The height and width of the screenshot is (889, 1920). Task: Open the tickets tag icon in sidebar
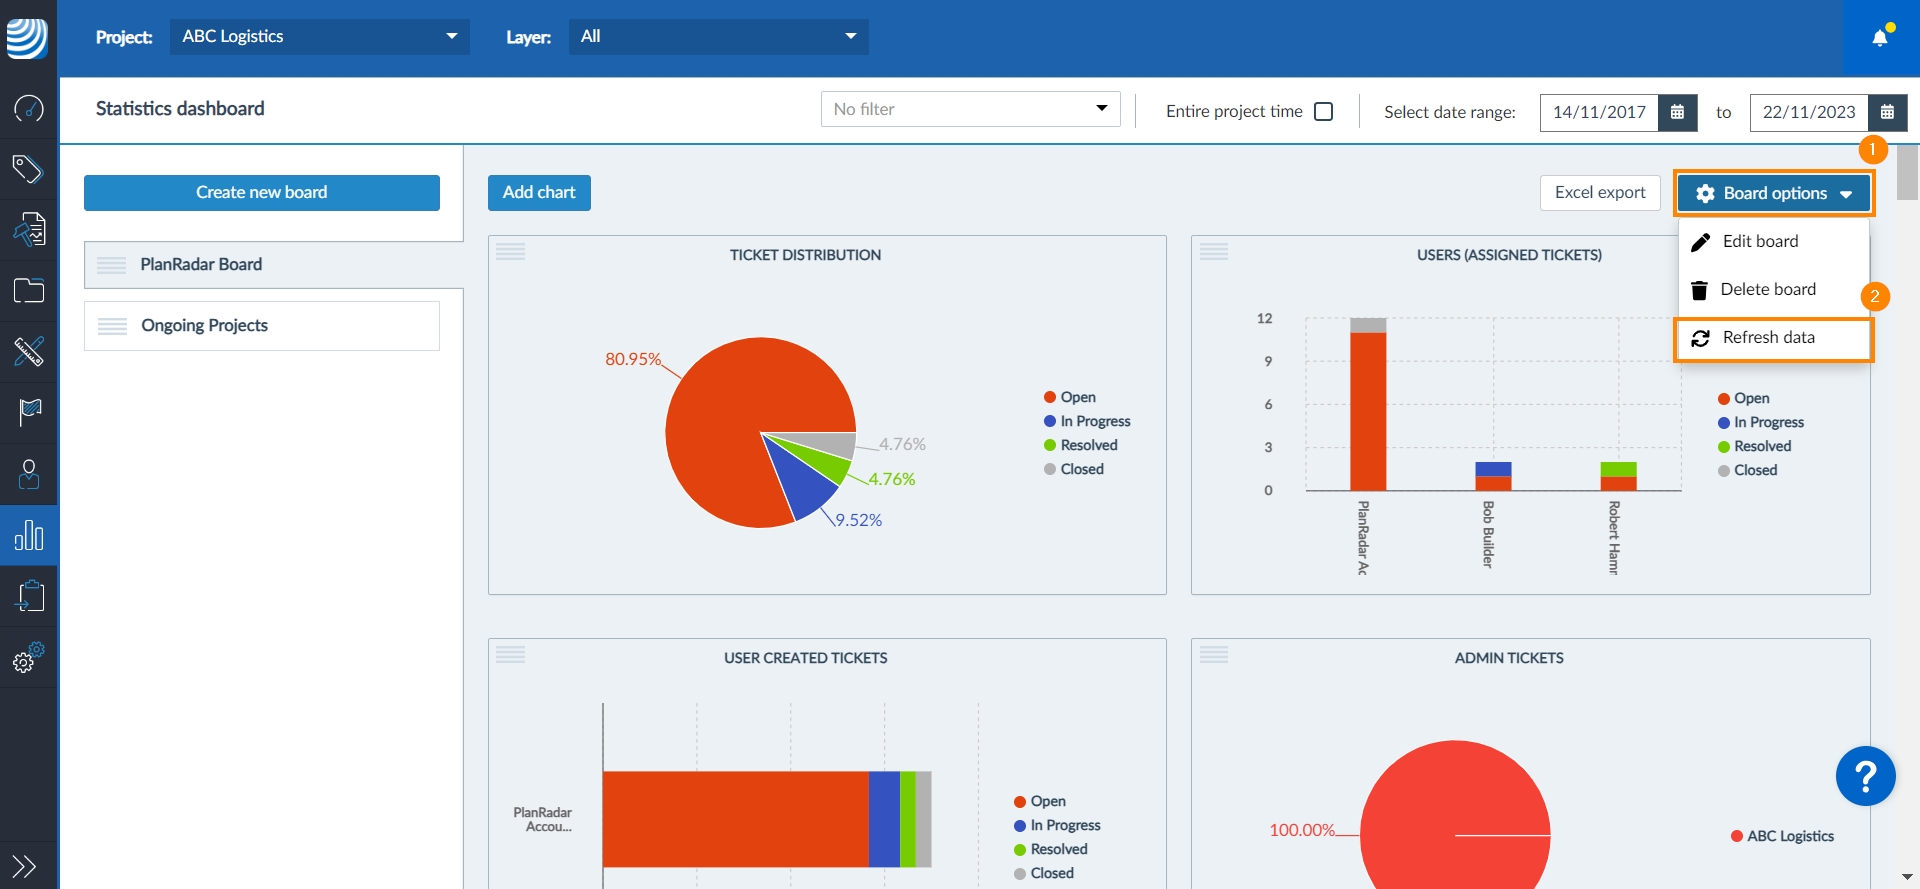tap(28, 169)
